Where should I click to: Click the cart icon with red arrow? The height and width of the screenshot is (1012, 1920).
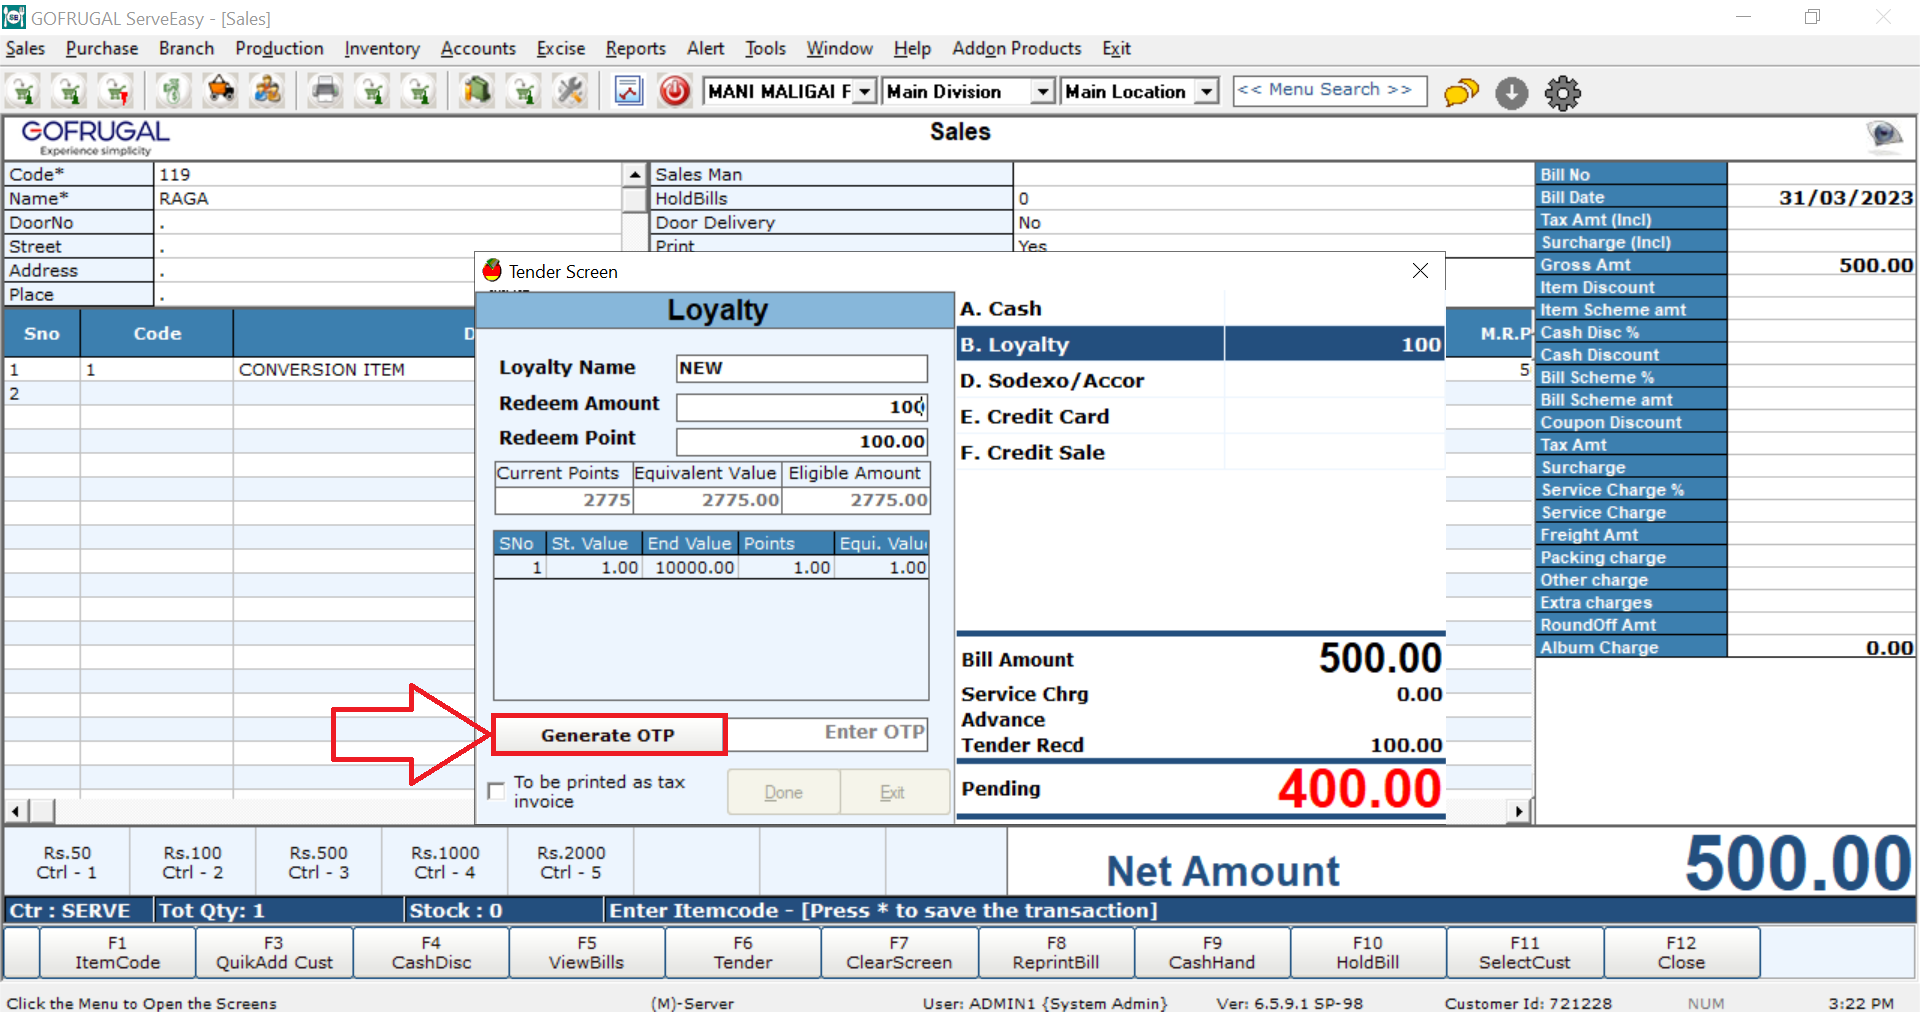118,92
